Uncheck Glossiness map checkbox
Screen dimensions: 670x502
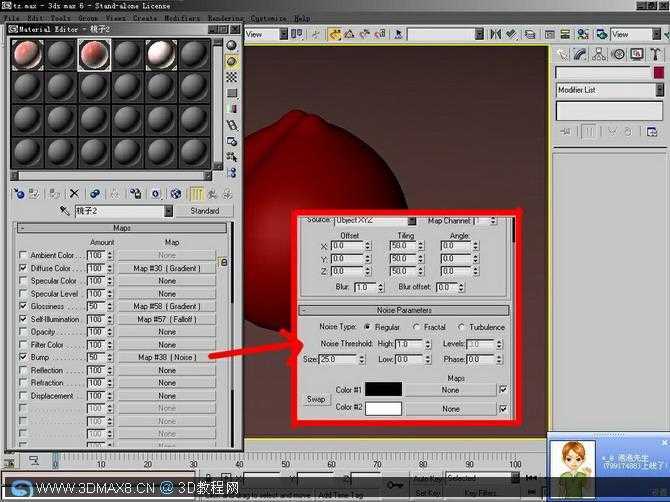coord(23,306)
